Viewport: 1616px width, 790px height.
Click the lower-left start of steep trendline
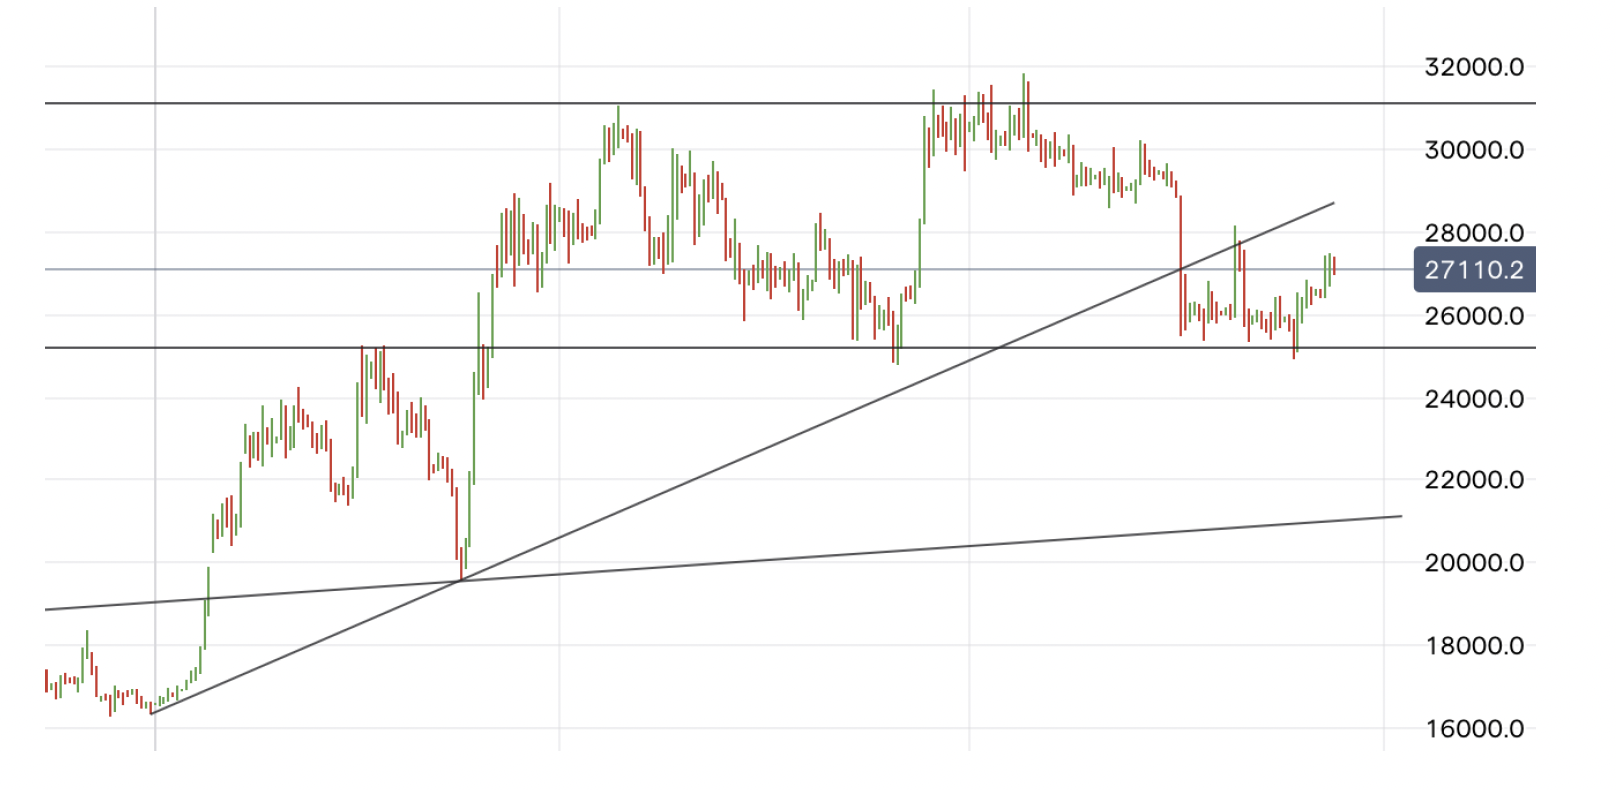[x=151, y=713]
